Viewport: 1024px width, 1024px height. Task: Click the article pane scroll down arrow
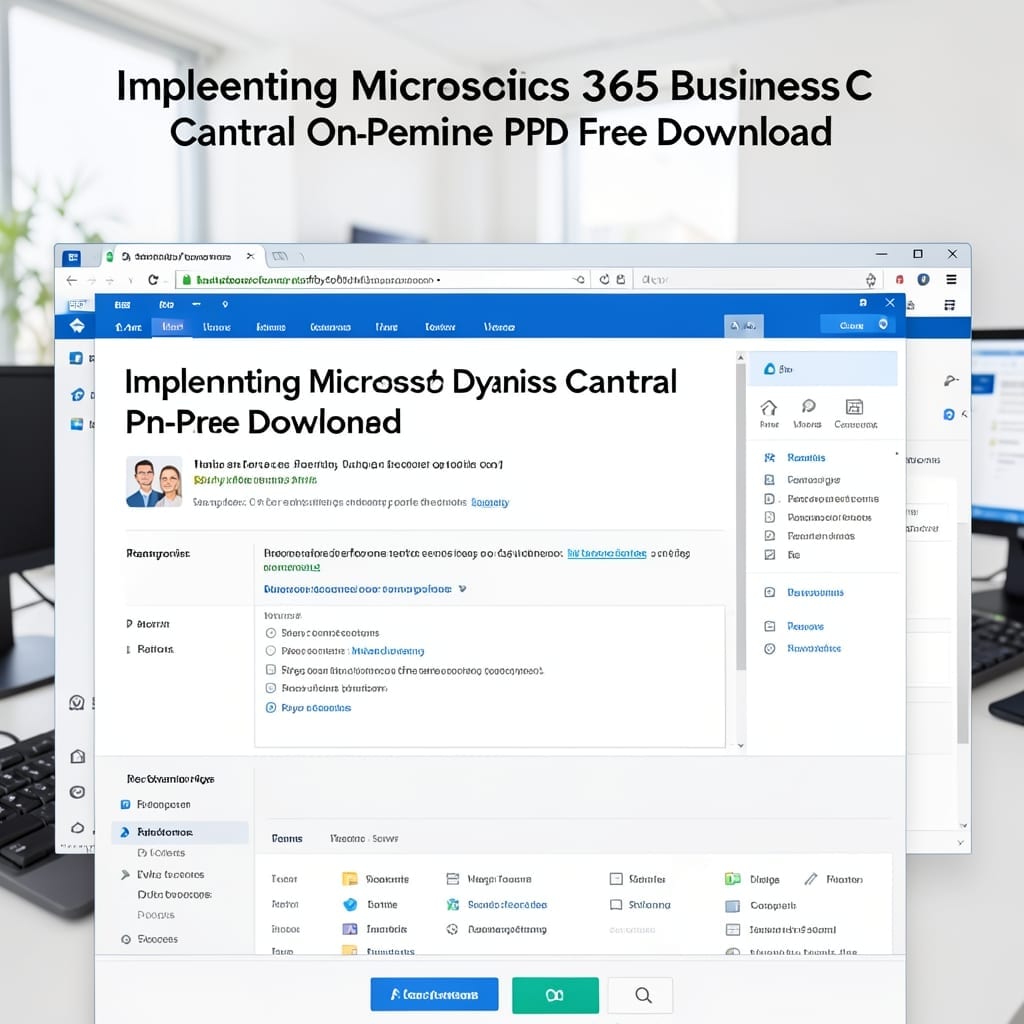pos(741,745)
